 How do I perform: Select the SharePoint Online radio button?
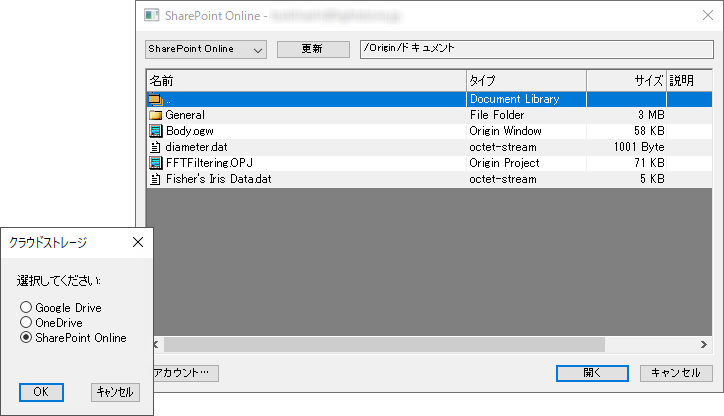(26, 338)
